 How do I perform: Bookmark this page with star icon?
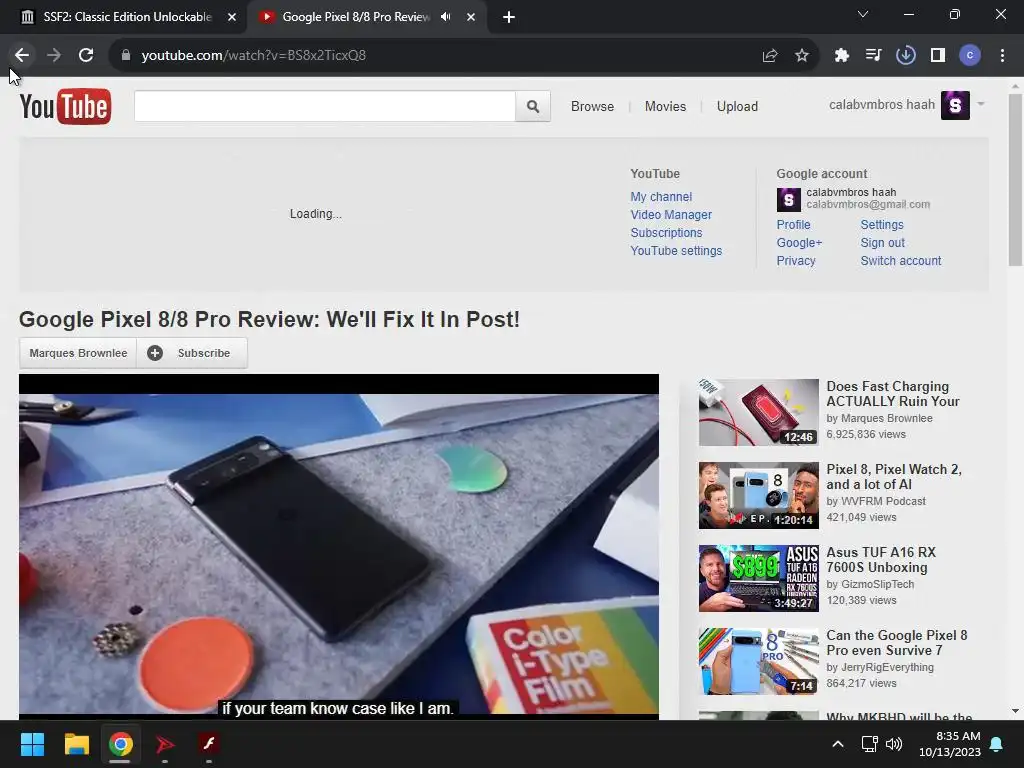pos(801,56)
